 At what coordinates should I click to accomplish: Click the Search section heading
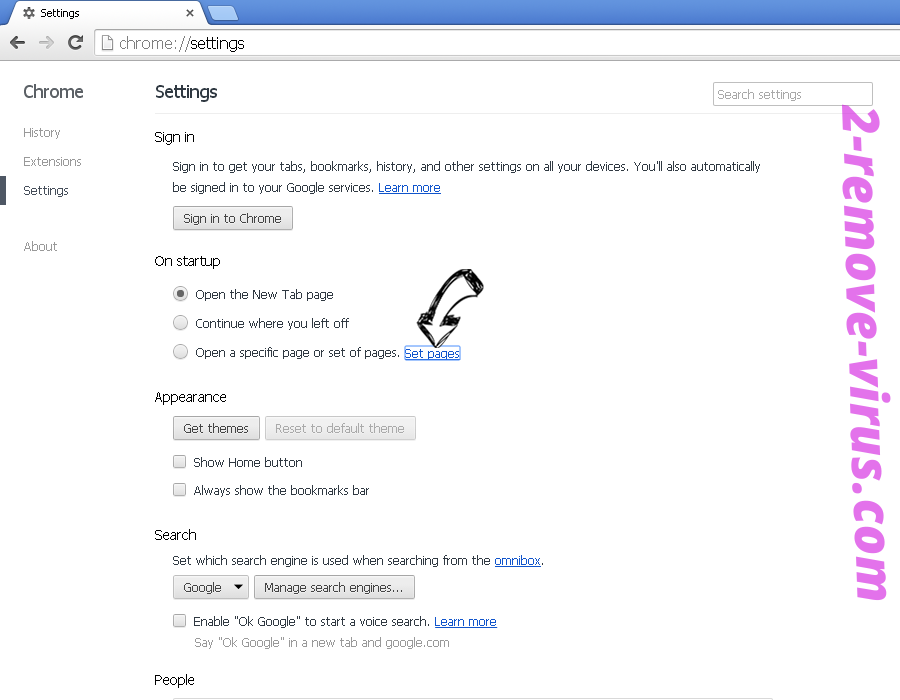point(175,535)
